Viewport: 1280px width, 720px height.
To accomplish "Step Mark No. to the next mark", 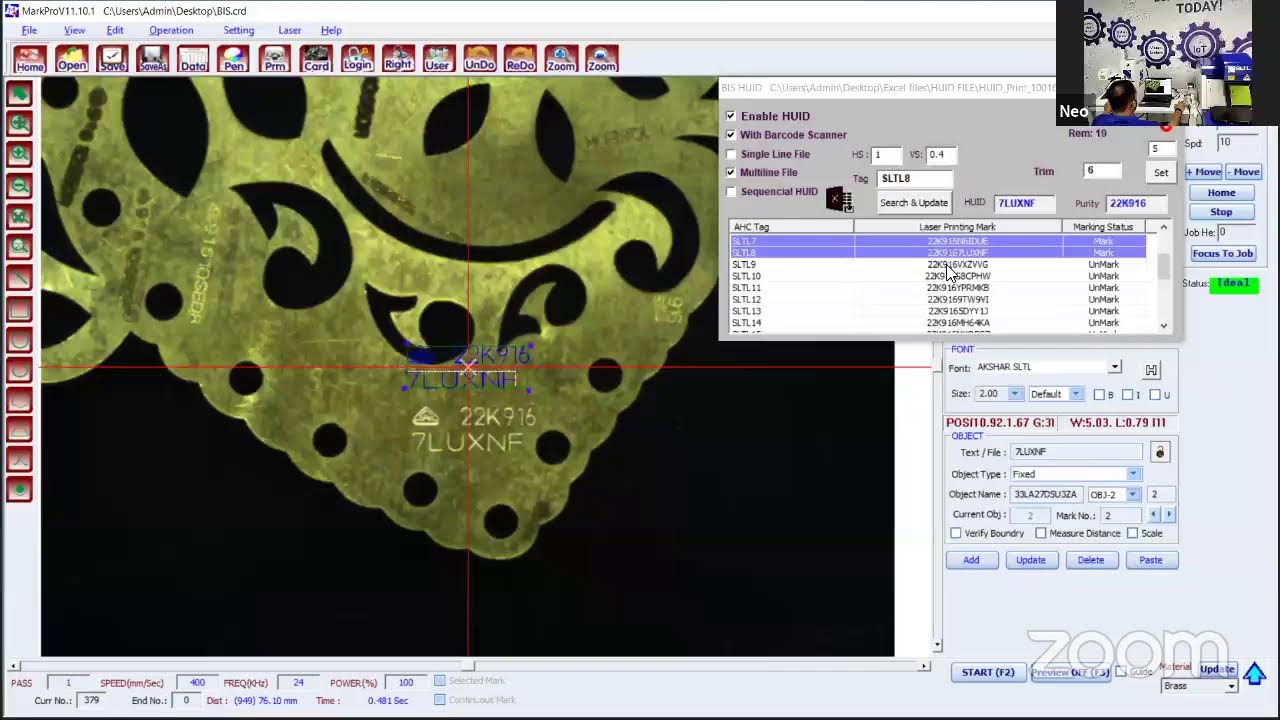I will click(x=1168, y=514).
